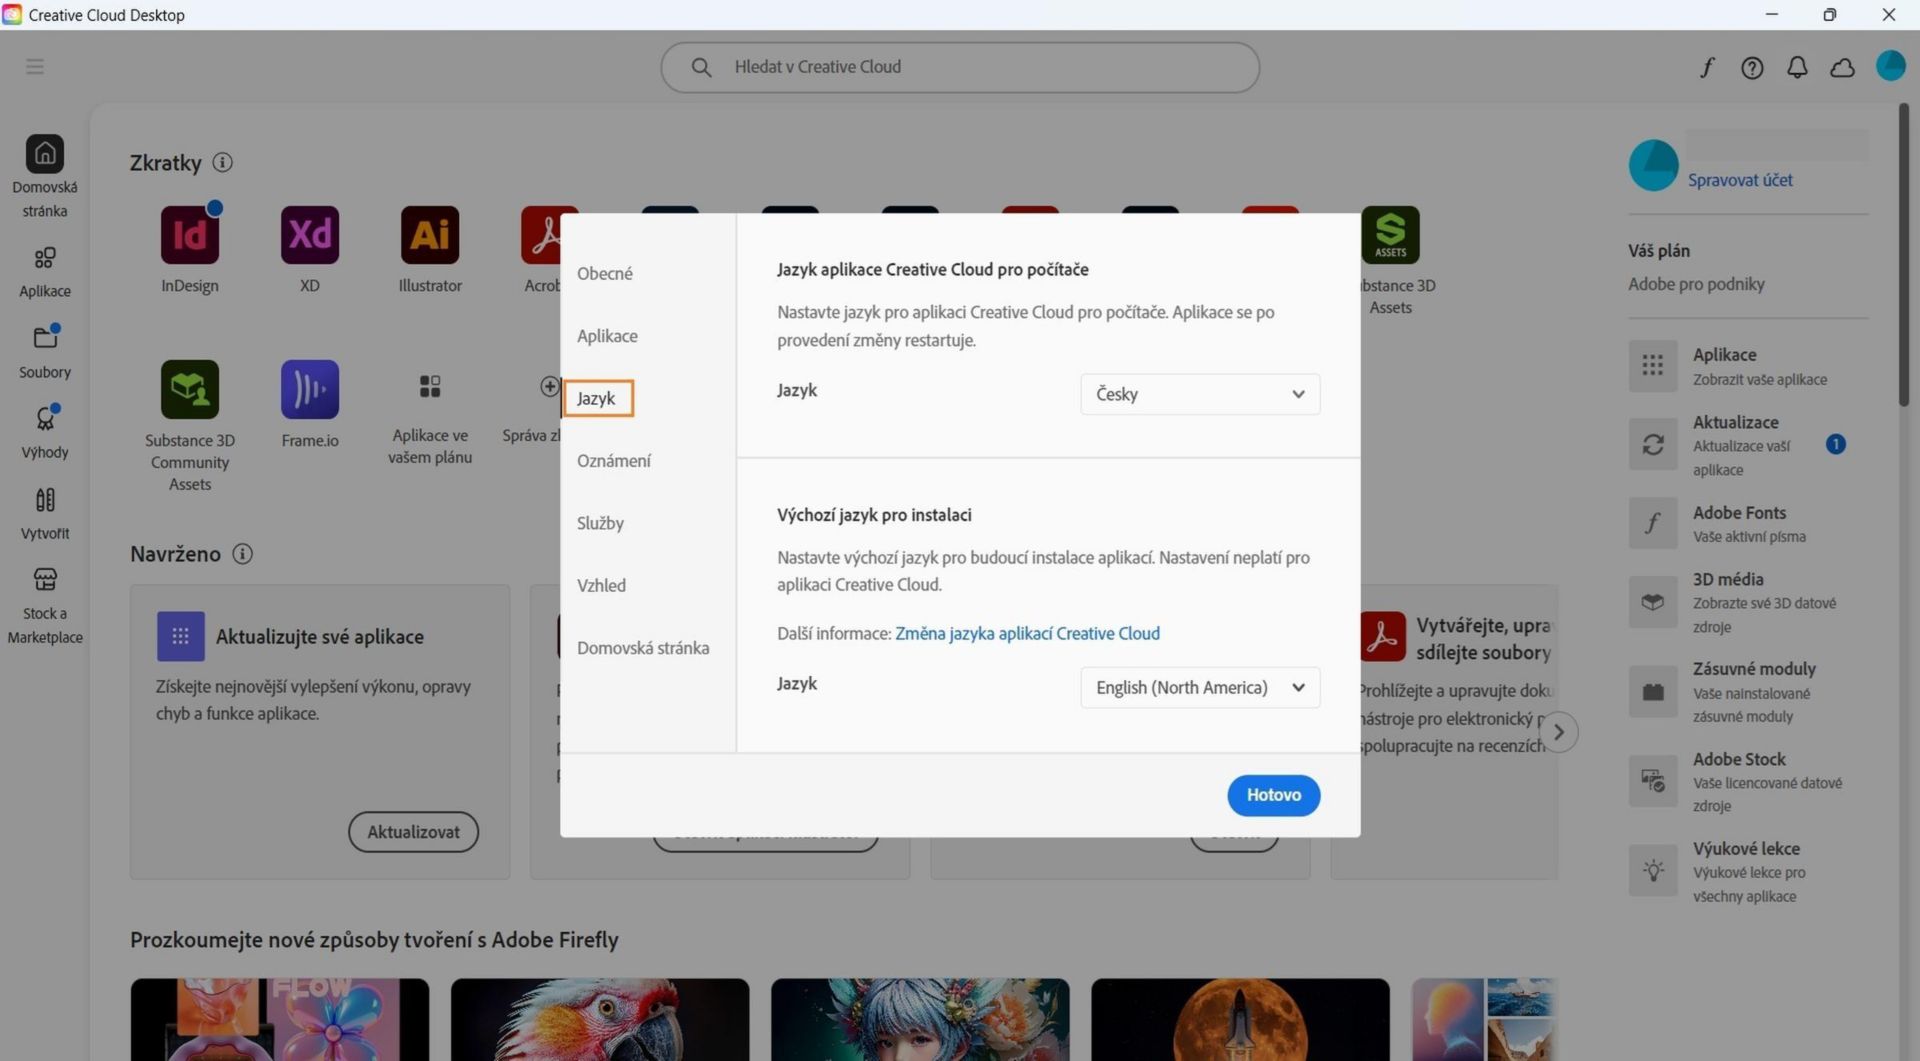Viewport: 1920px width, 1061px height.
Task: Click info icon next to Zkratky
Action: [223, 162]
